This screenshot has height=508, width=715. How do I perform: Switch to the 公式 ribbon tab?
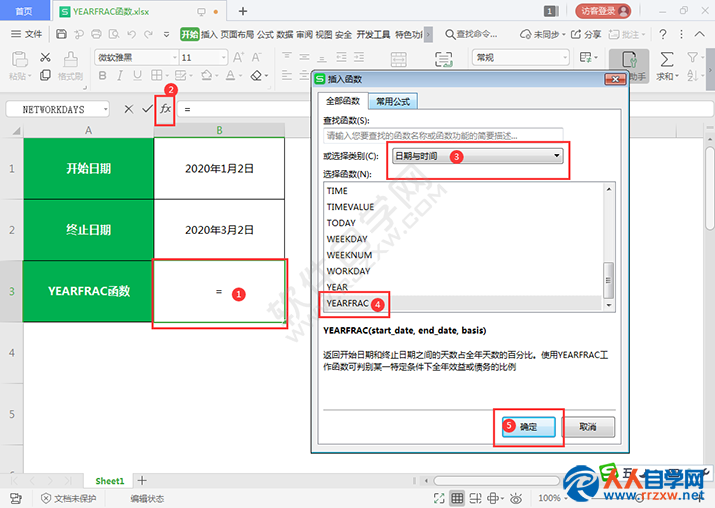(x=265, y=34)
